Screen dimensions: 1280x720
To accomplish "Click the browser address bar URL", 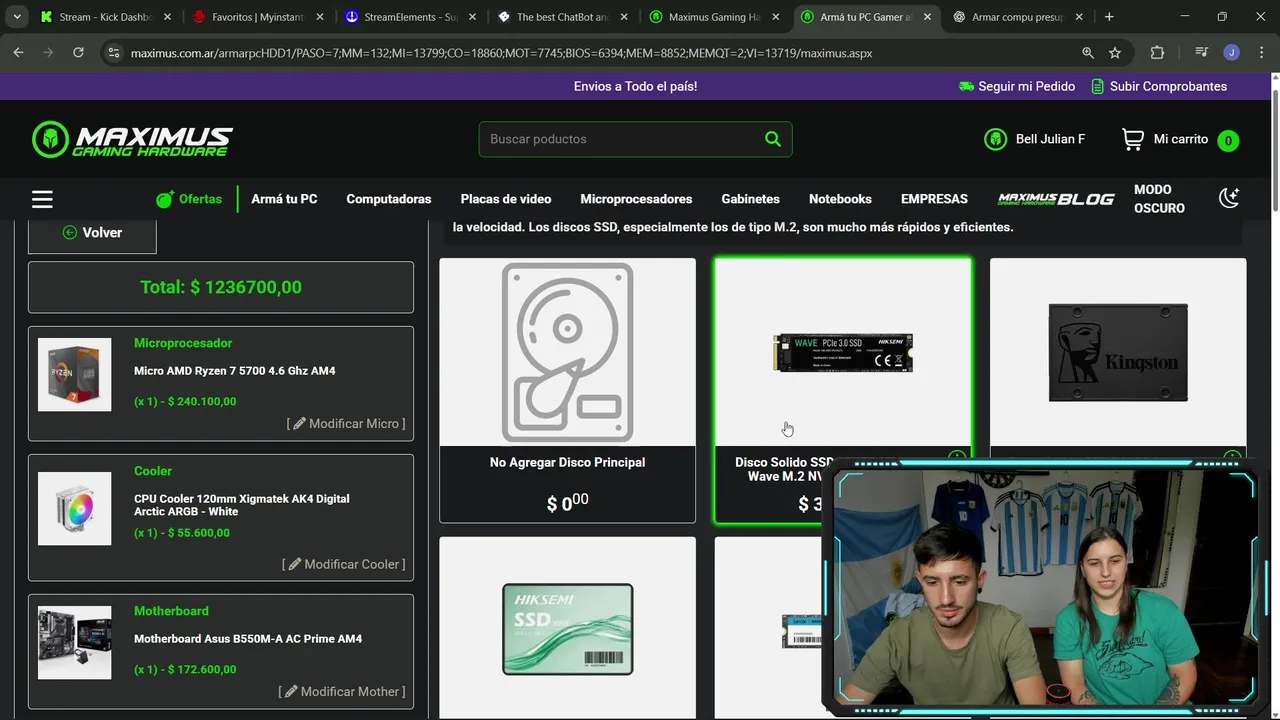I will coord(501,53).
